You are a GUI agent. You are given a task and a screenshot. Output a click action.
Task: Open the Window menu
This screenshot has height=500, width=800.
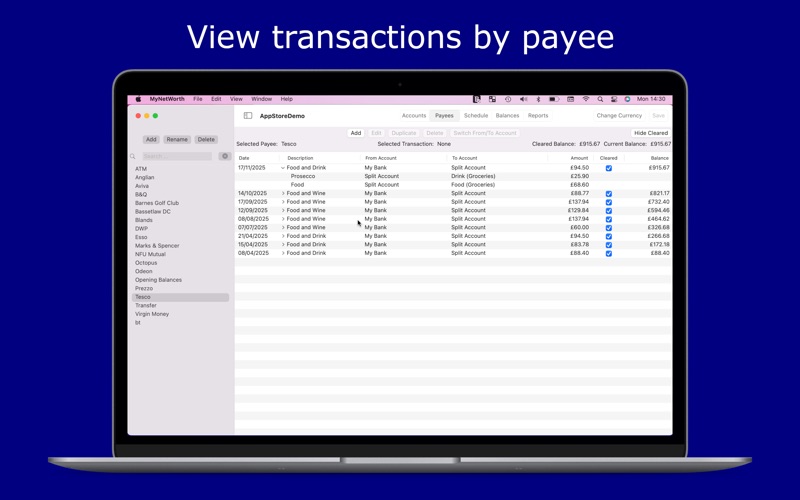[x=261, y=99]
